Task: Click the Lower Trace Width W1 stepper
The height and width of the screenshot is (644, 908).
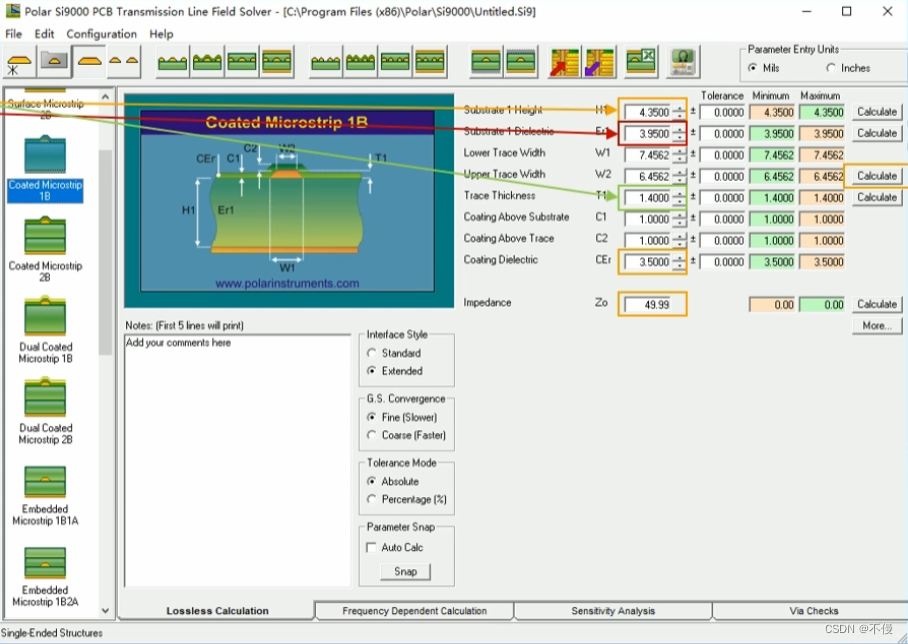Action: 679,155
